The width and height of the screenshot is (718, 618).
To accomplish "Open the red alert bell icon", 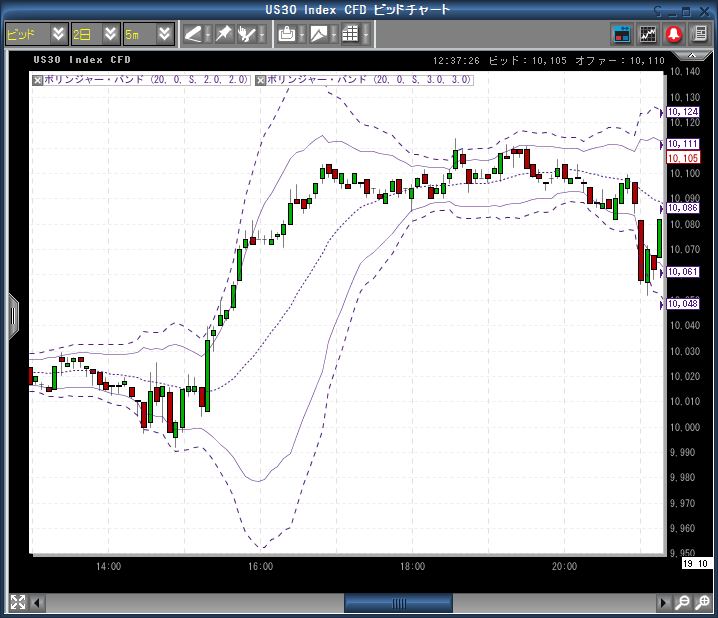I will pos(674,34).
